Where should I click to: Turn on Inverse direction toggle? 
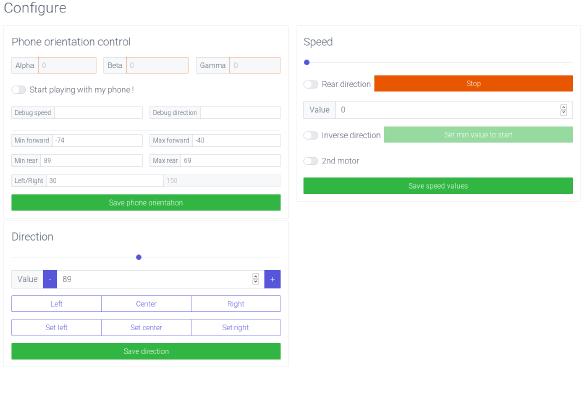311,135
